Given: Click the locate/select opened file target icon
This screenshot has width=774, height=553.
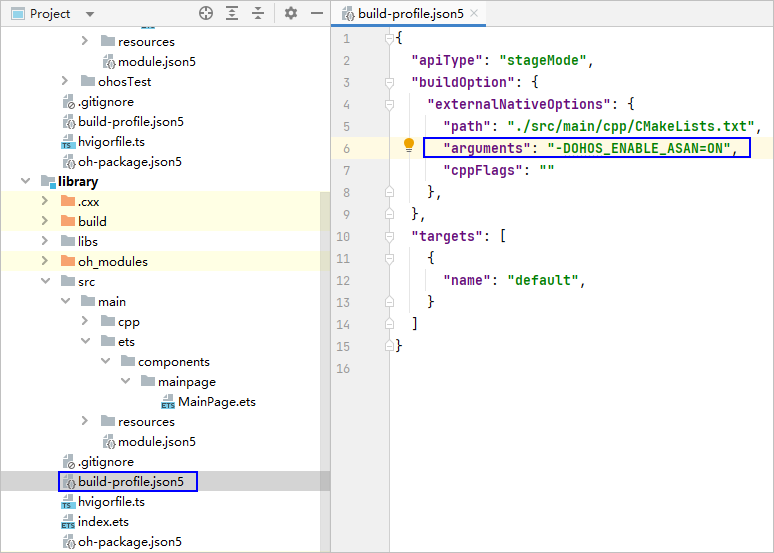Looking at the screenshot, I should click(206, 13).
